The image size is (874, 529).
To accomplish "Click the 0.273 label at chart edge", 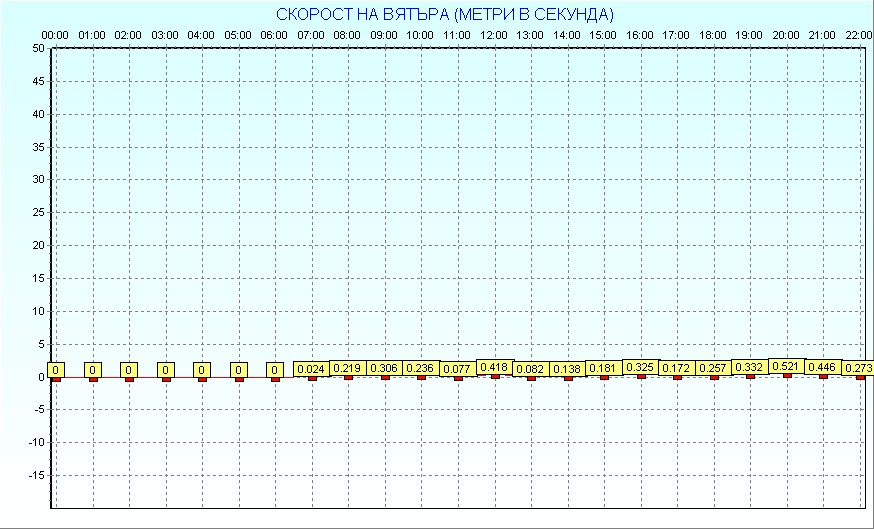I will pos(858,368).
